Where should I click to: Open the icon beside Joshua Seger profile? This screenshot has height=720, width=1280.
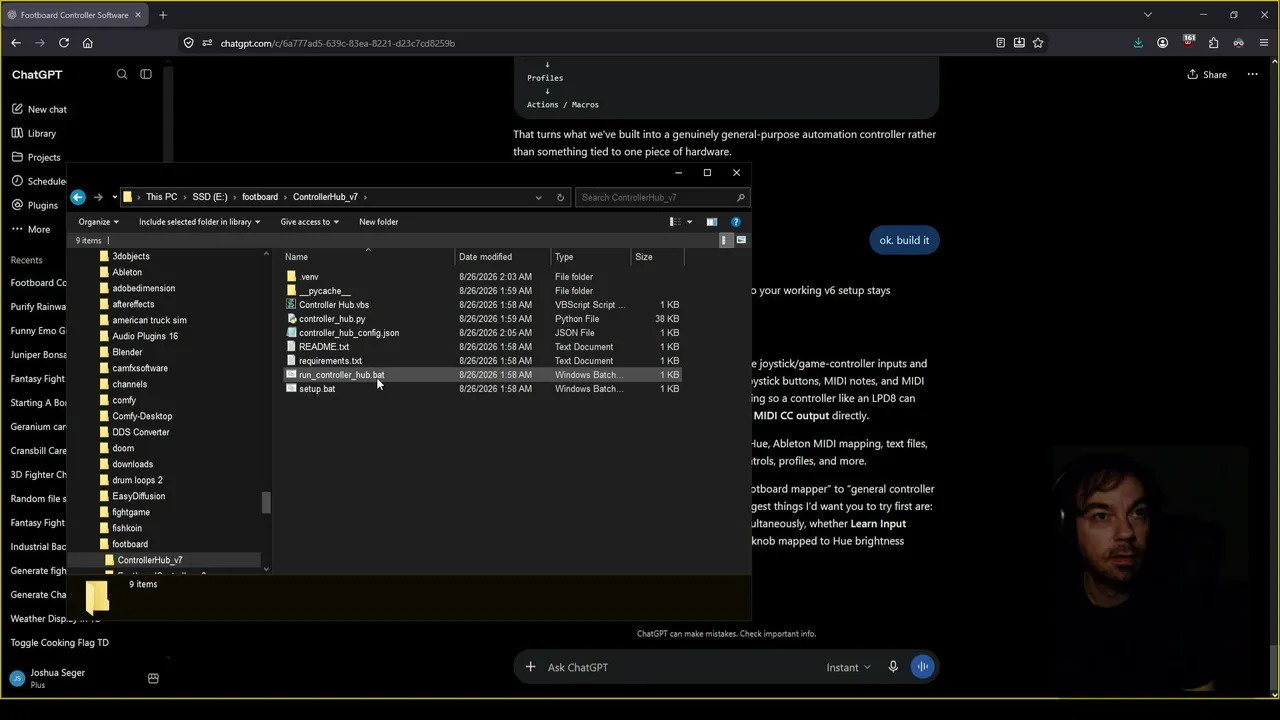click(x=153, y=679)
